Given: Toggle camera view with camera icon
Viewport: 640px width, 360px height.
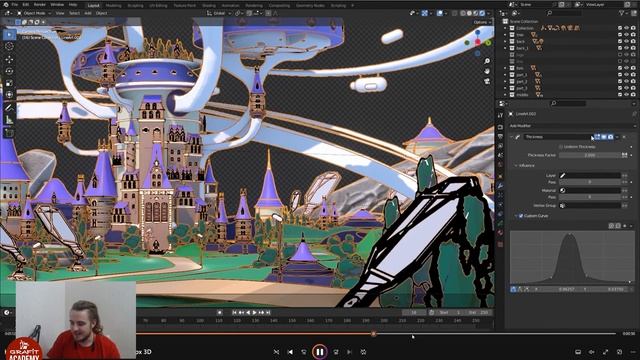Looking at the screenshot, I should coord(487,81).
